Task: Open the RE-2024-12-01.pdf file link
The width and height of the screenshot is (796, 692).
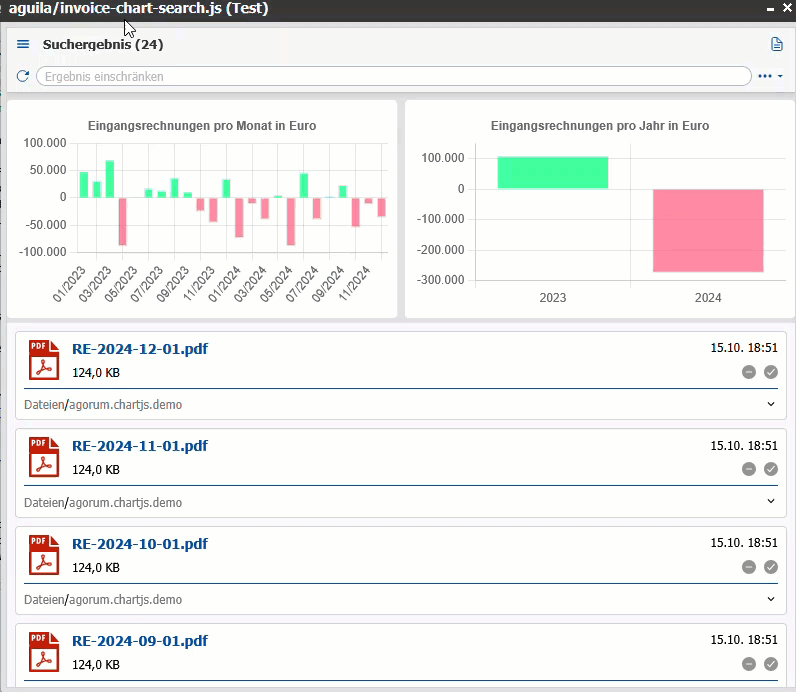Action: (140, 349)
